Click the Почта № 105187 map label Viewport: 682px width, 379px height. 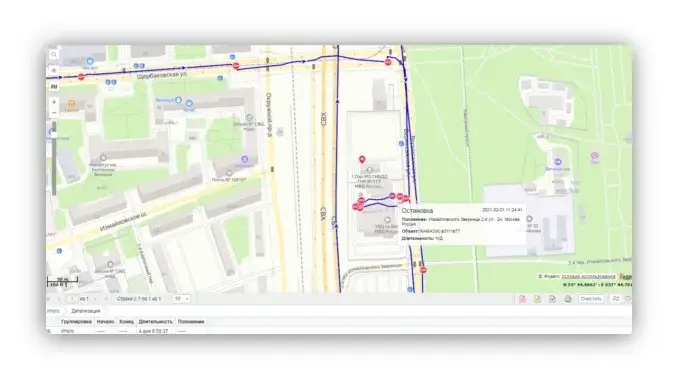coord(229,180)
